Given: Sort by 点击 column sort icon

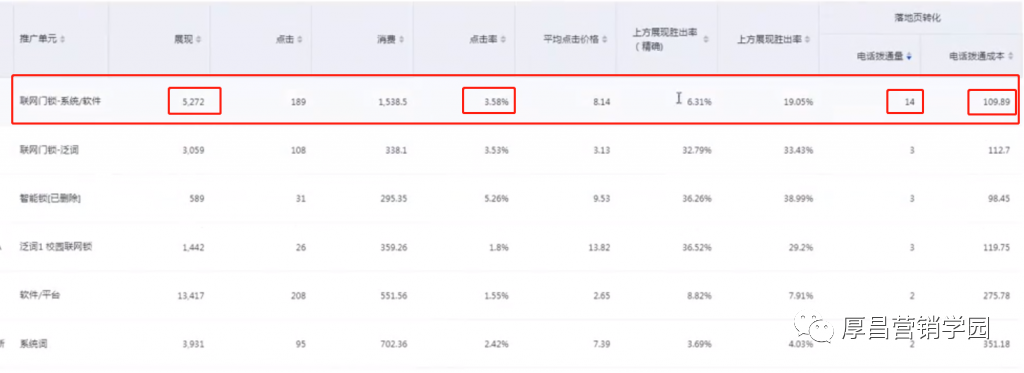Looking at the screenshot, I should tap(300, 41).
